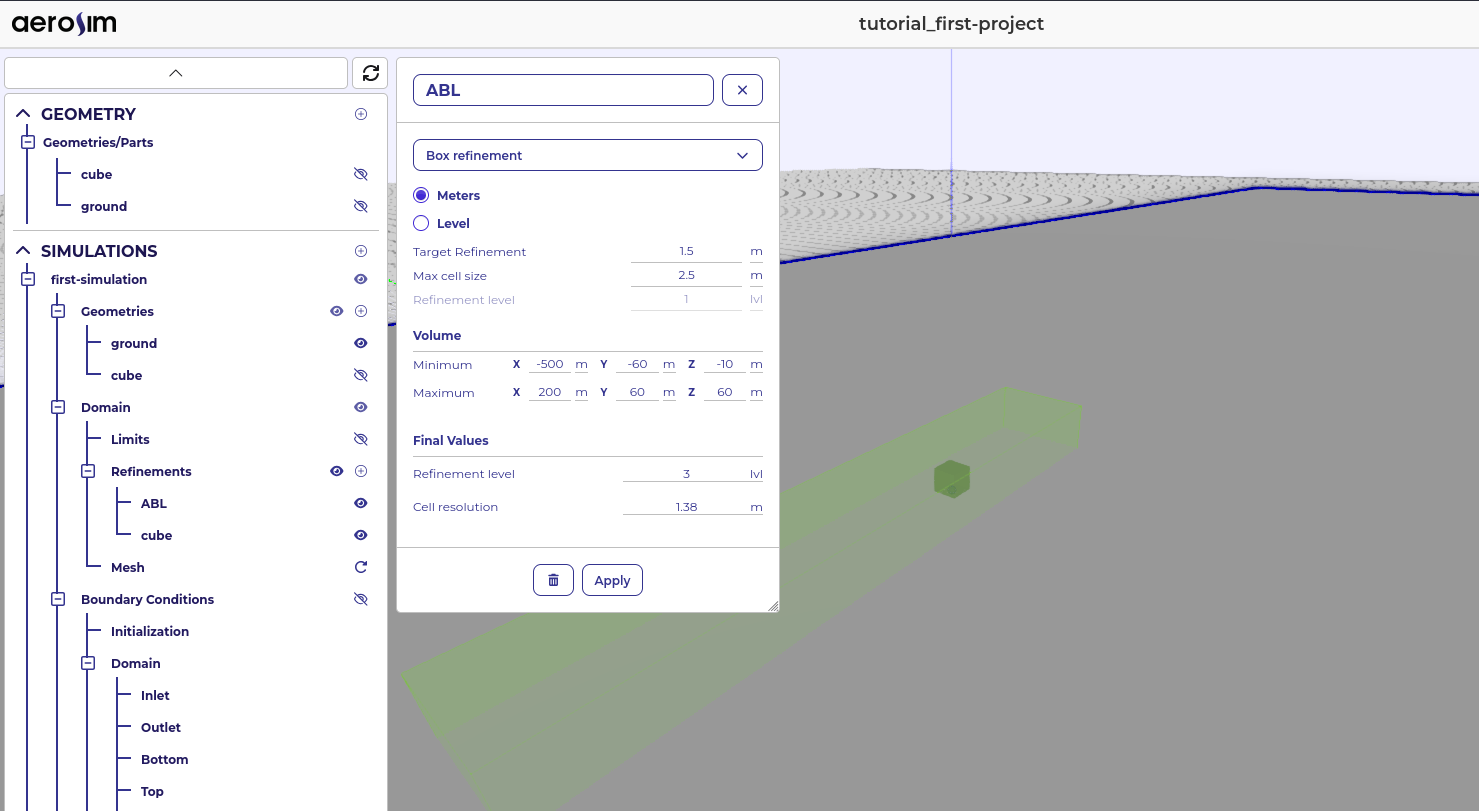Image resolution: width=1479 pixels, height=811 pixels.
Task: Select the Inlet boundary condition
Action: (155, 695)
